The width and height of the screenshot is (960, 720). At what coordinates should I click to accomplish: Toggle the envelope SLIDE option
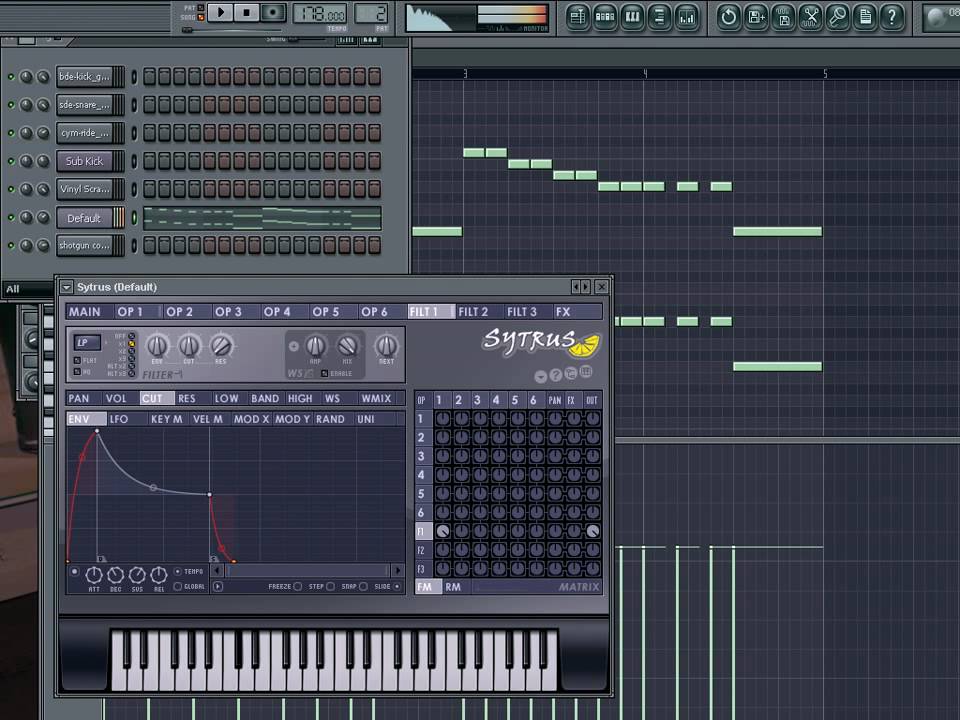397,587
